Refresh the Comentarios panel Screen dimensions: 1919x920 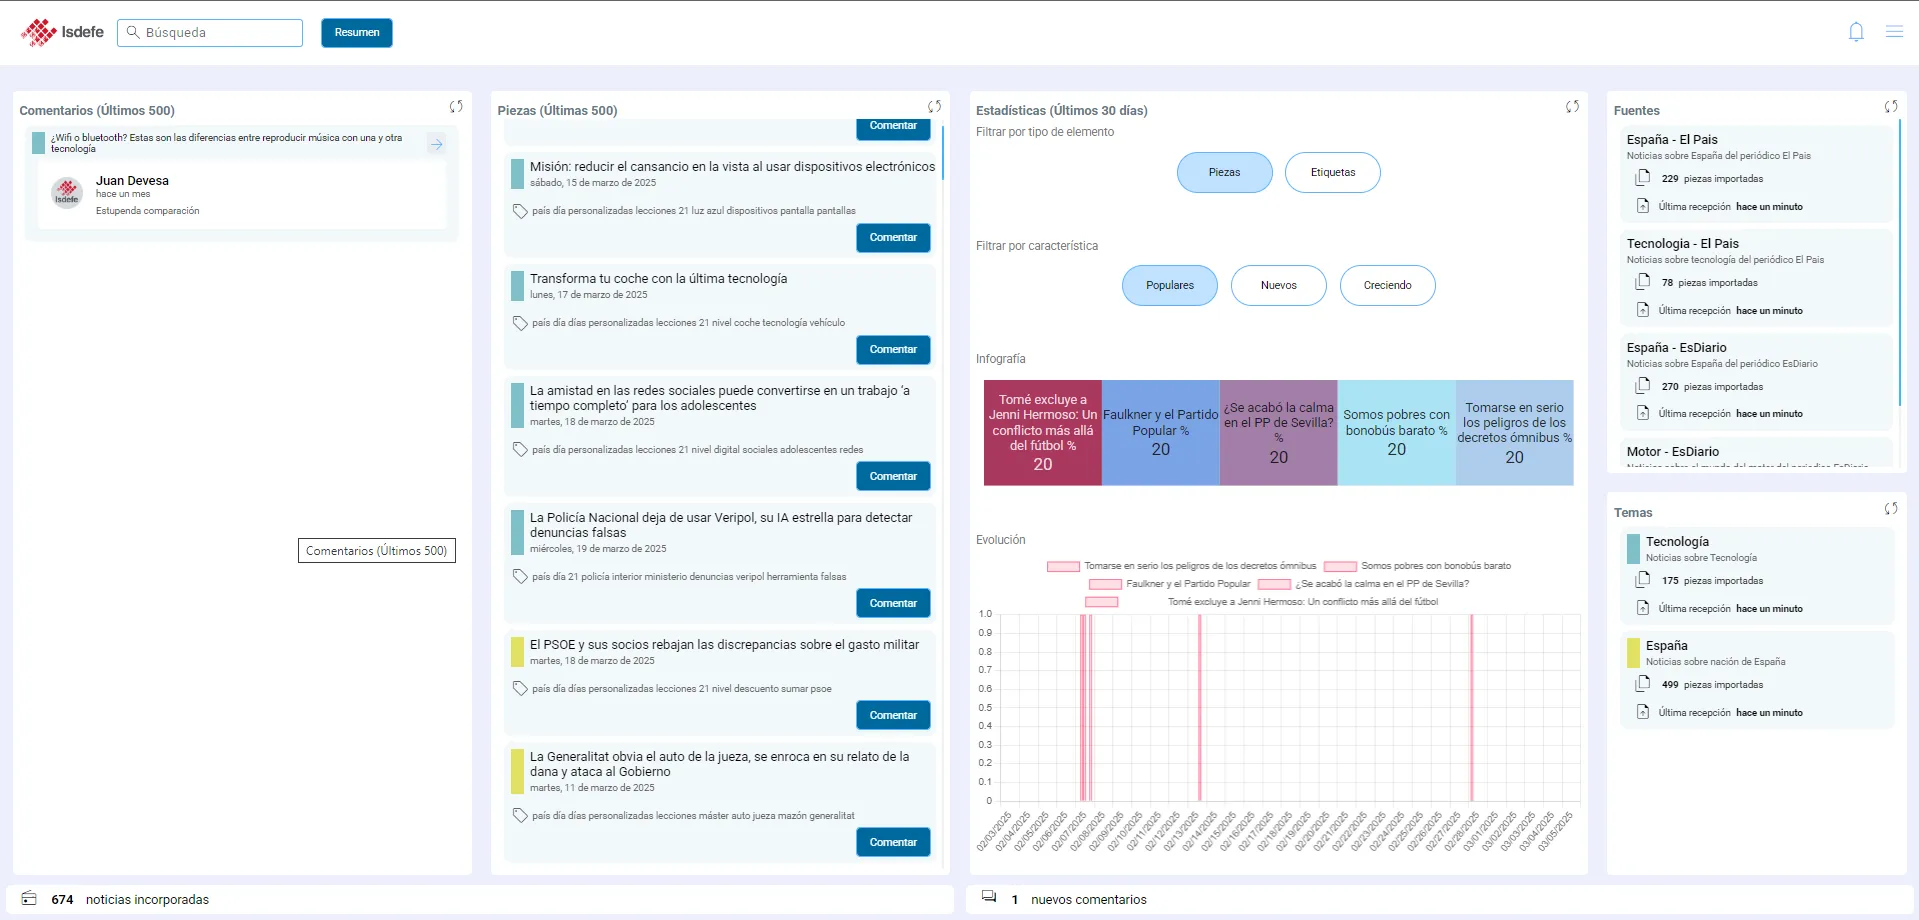click(x=456, y=107)
